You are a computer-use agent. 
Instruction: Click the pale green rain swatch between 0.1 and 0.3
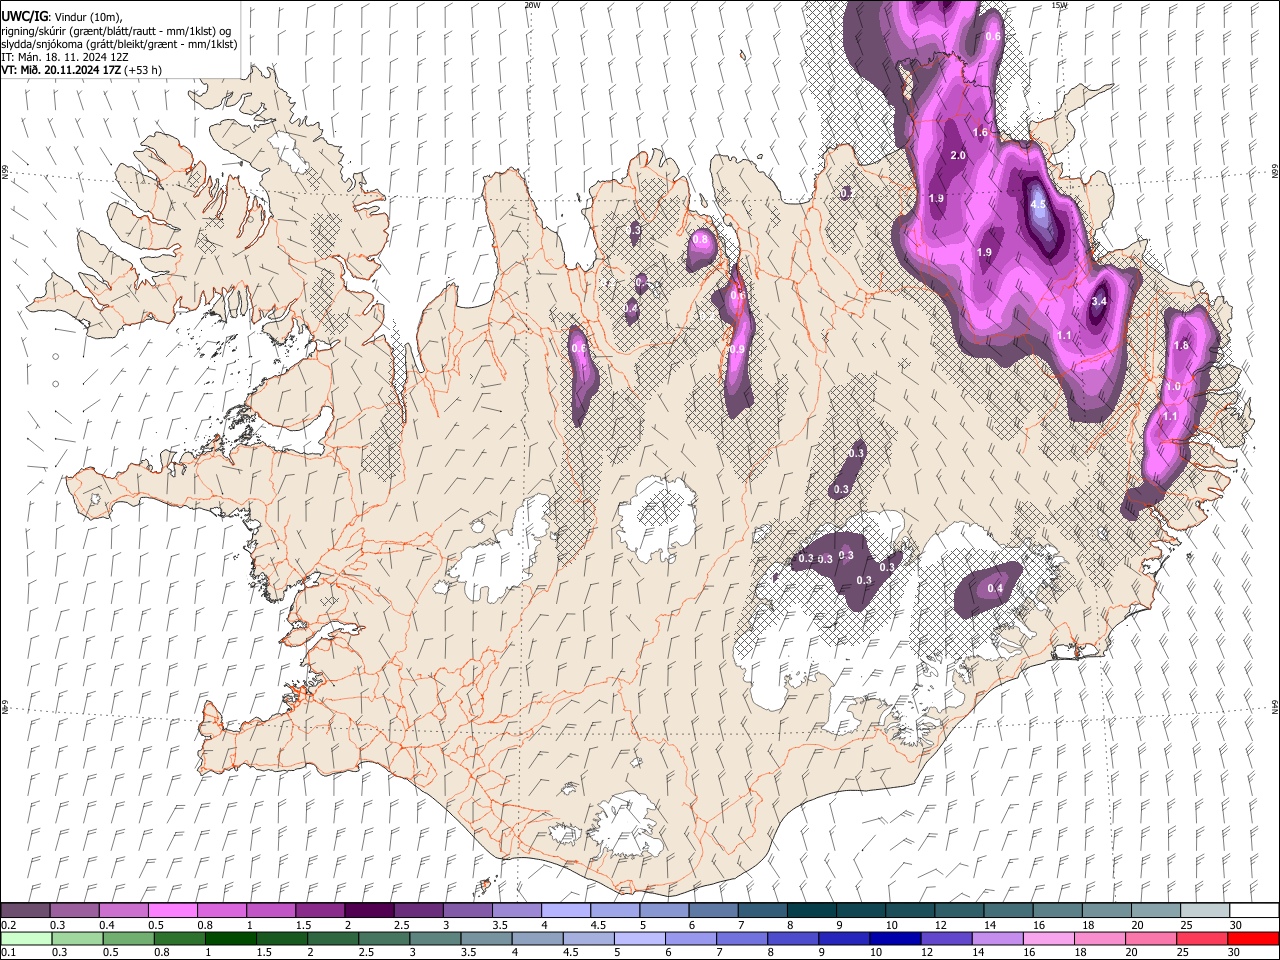[25, 938]
